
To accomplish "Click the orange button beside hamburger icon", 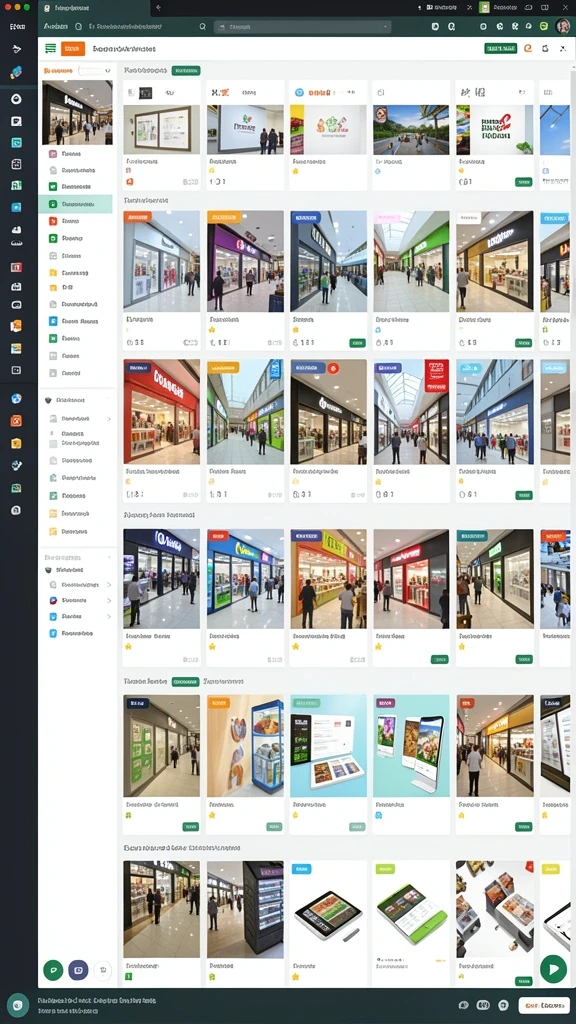I will click(72, 49).
